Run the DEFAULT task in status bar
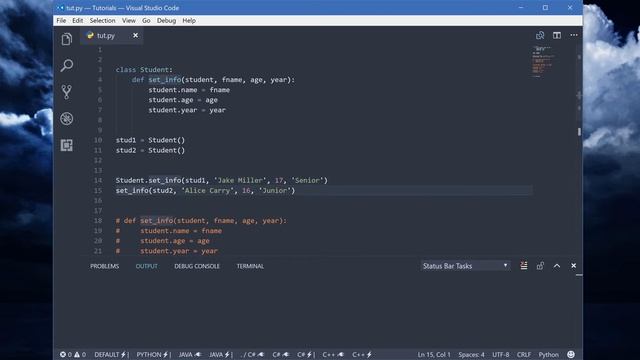Image resolution: width=640 pixels, height=360 pixels. (x=111, y=355)
